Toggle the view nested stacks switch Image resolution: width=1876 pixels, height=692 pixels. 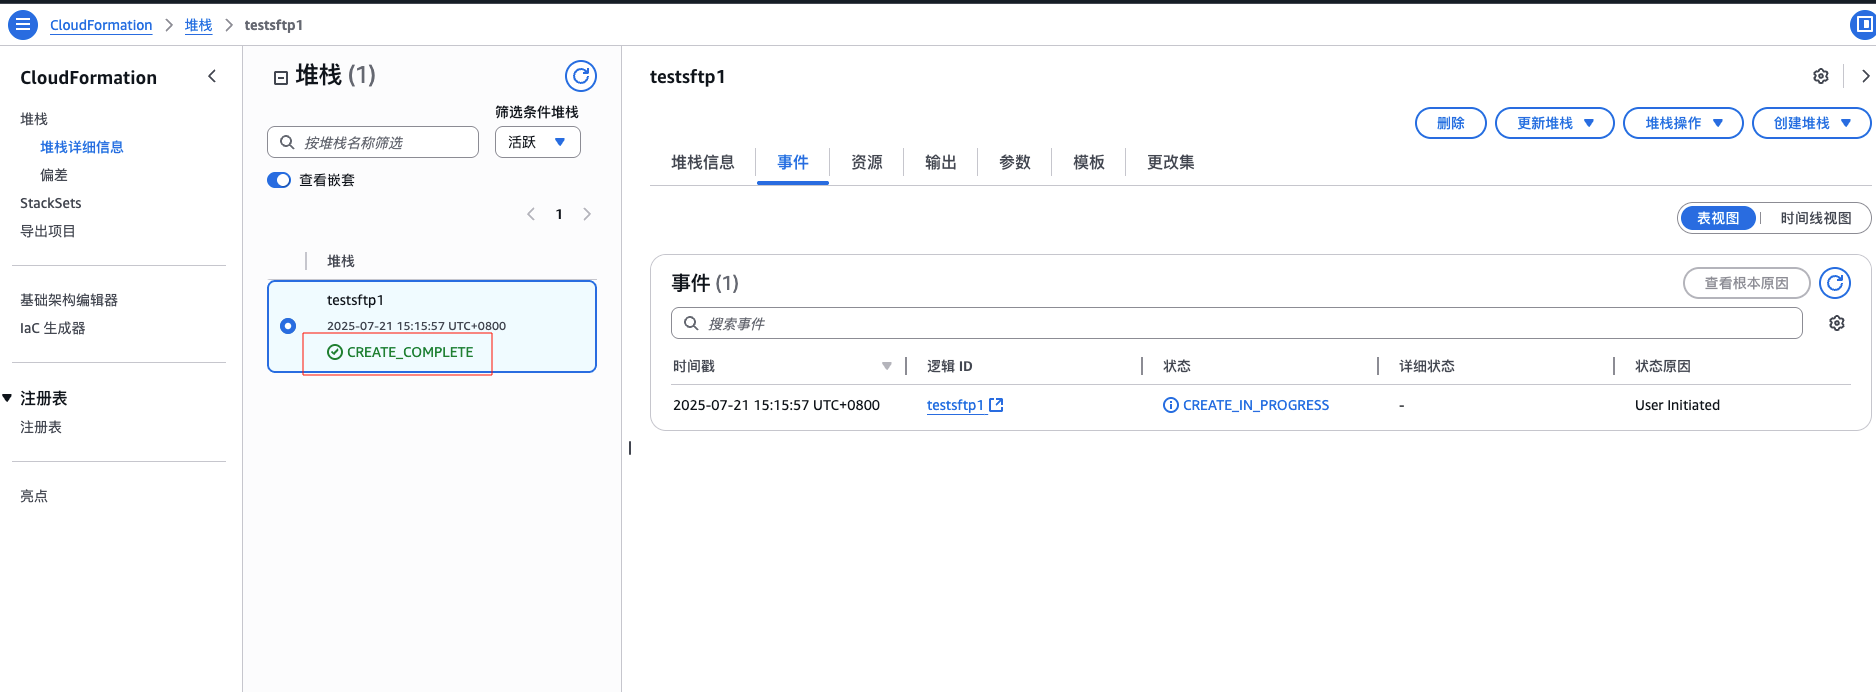279,180
